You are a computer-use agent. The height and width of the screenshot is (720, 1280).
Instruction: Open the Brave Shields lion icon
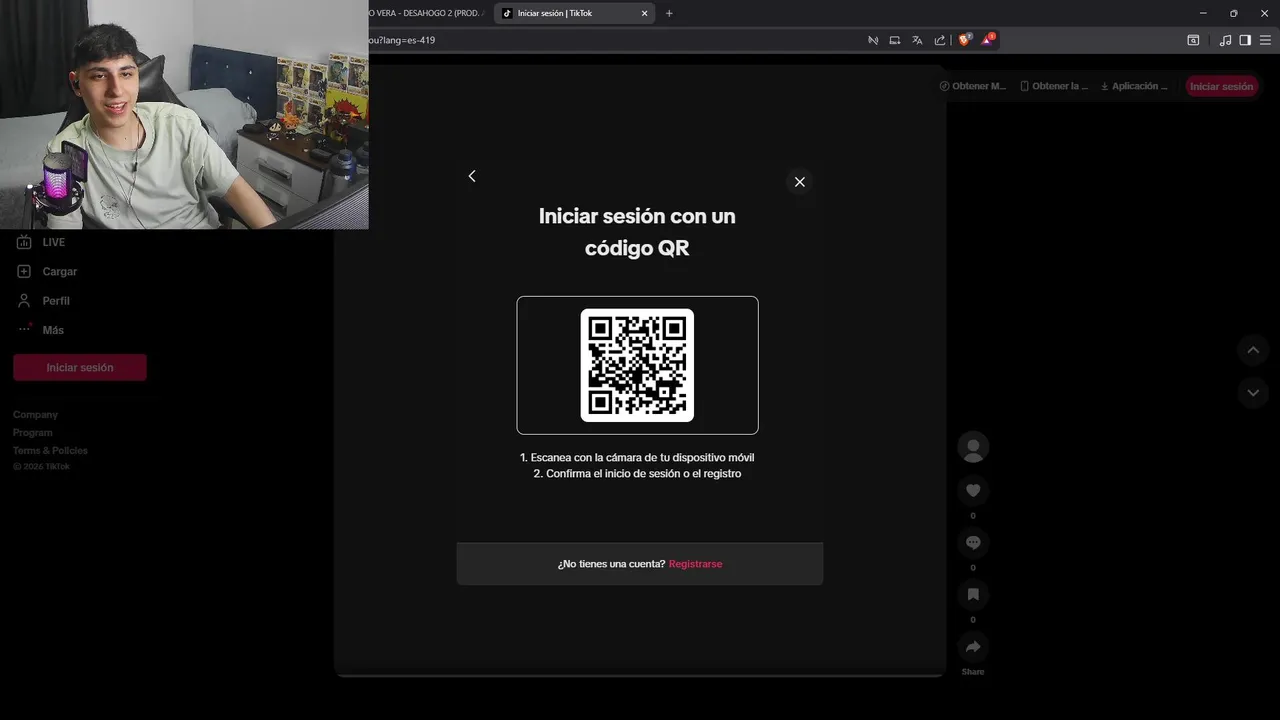tap(965, 40)
